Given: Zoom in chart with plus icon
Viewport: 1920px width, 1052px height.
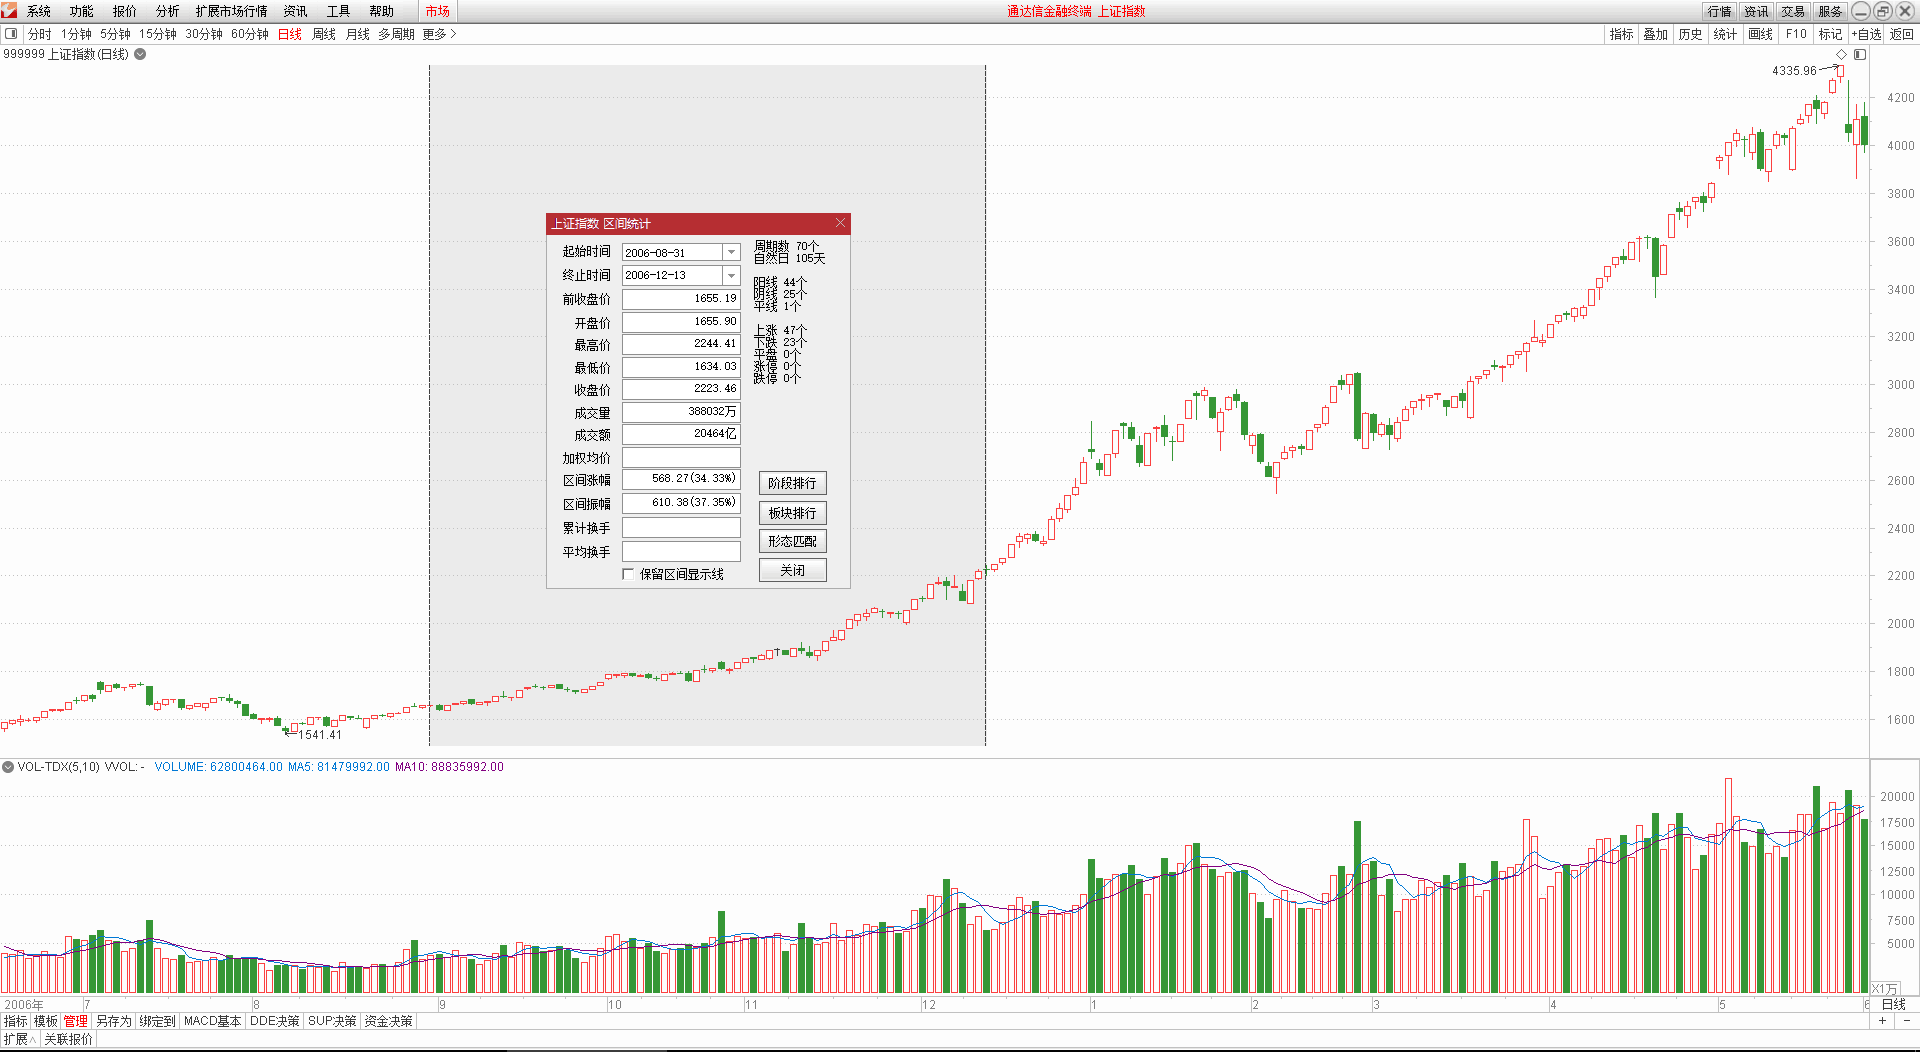Looking at the screenshot, I should tap(1882, 1021).
